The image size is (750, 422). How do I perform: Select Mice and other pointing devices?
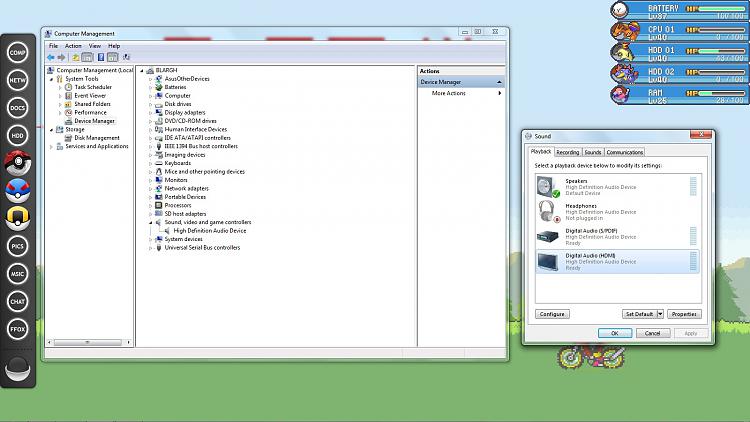pos(204,172)
